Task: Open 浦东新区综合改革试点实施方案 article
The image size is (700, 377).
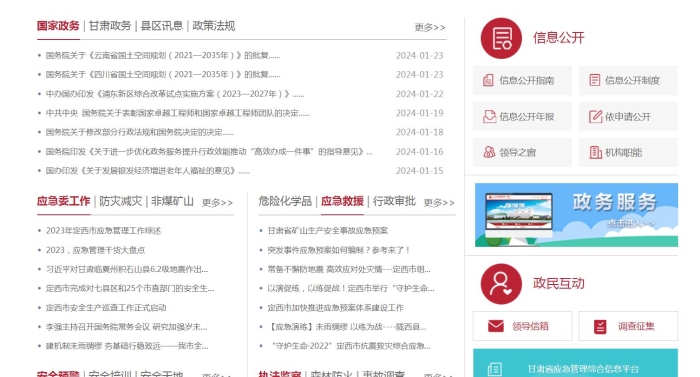Action: pos(175,94)
